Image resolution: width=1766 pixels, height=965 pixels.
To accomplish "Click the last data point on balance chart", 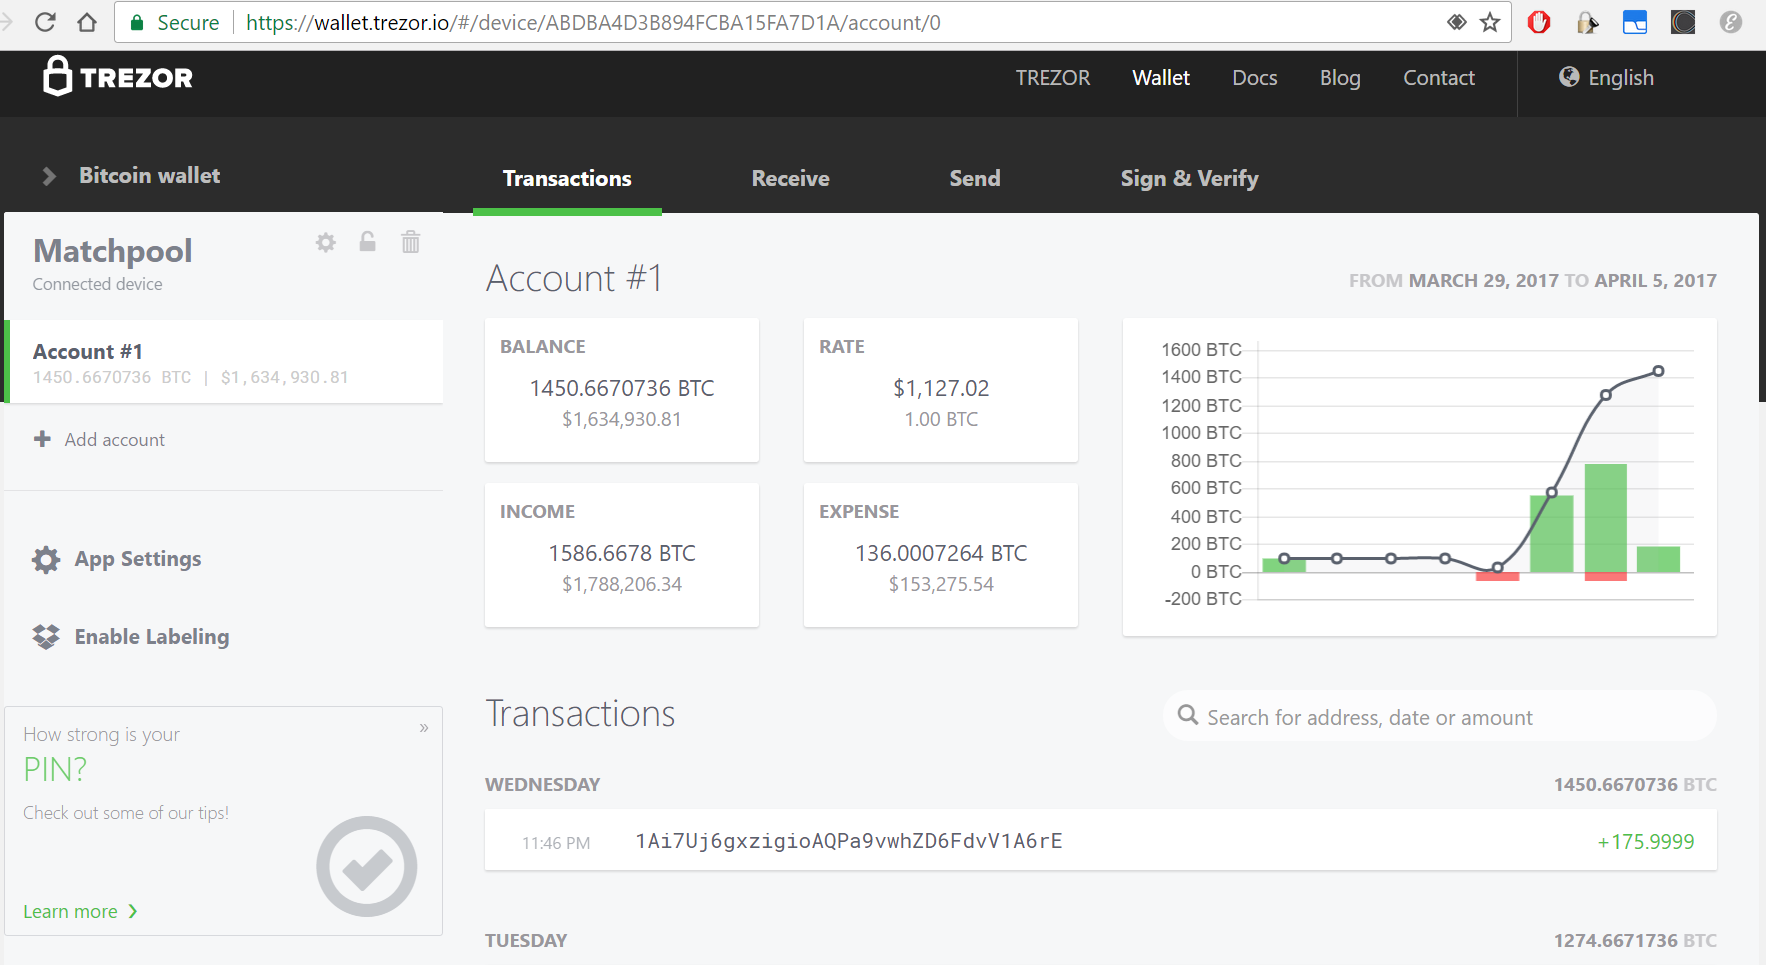I will point(1658,371).
